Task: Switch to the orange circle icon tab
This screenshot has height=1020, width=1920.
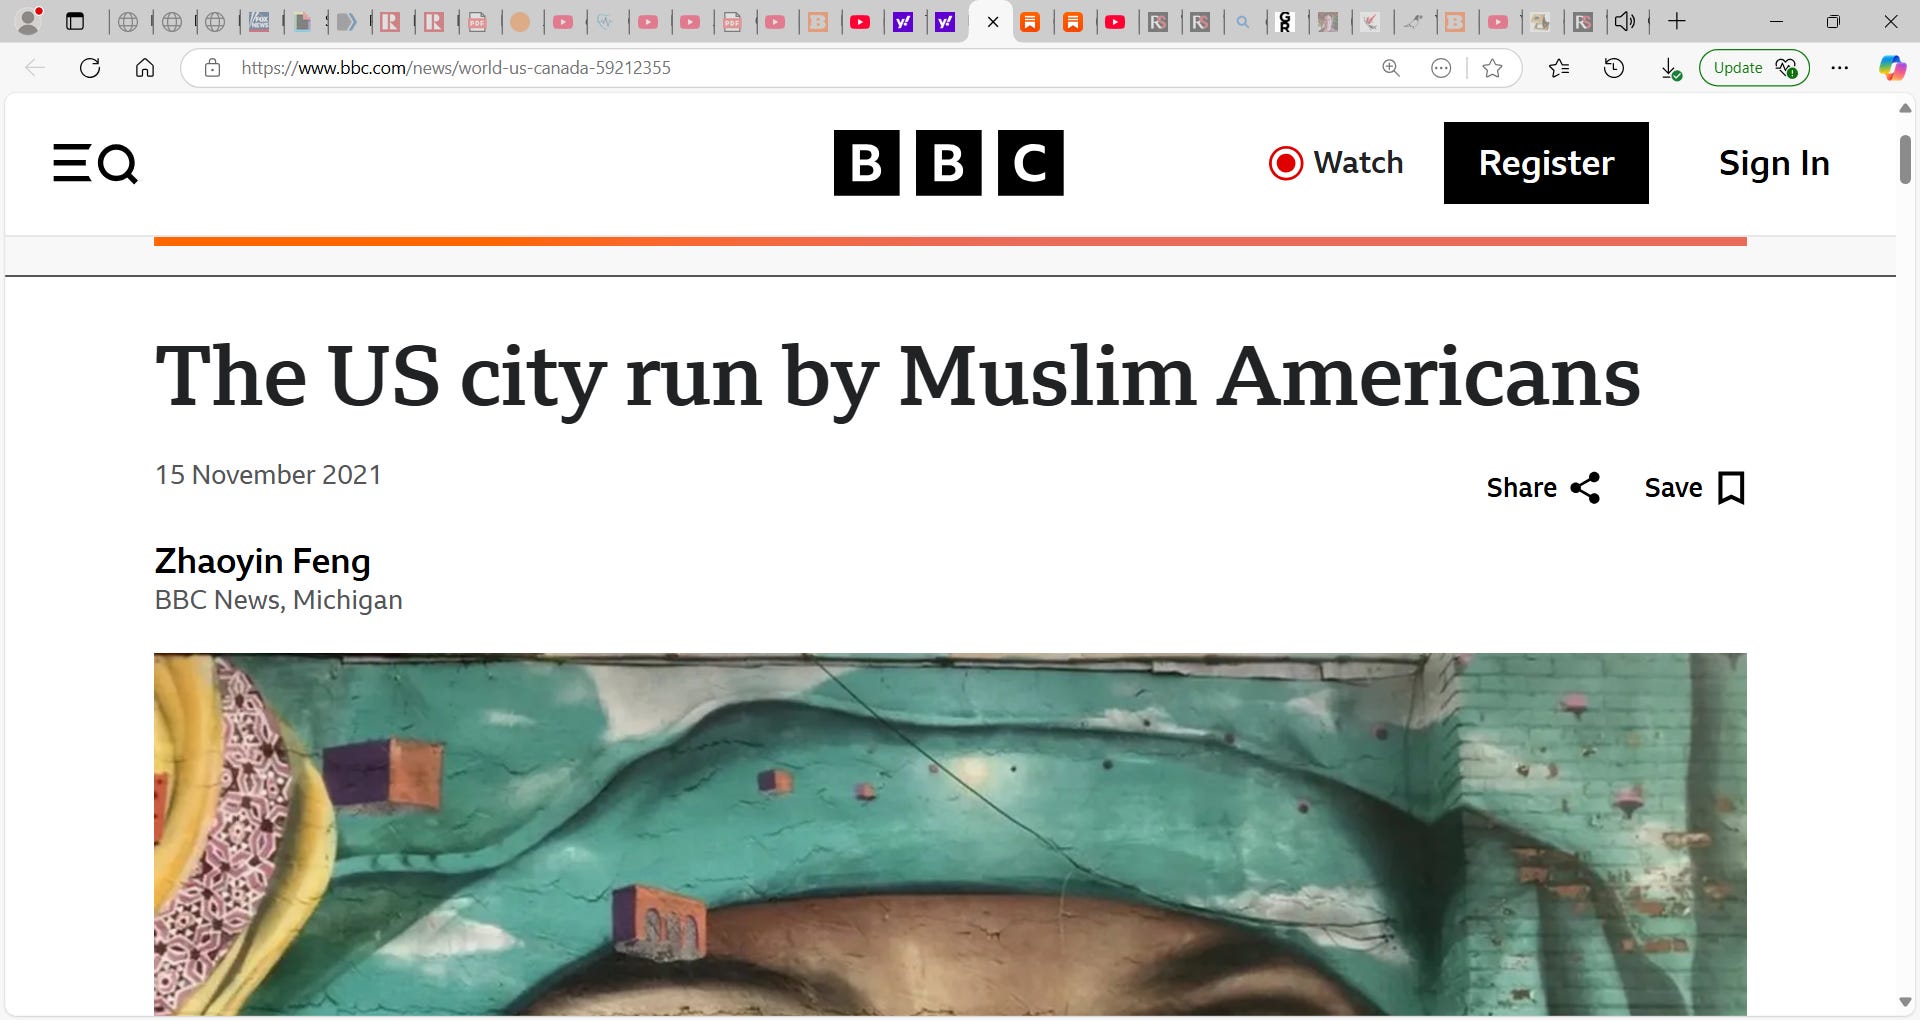Action: (x=520, y=21)
